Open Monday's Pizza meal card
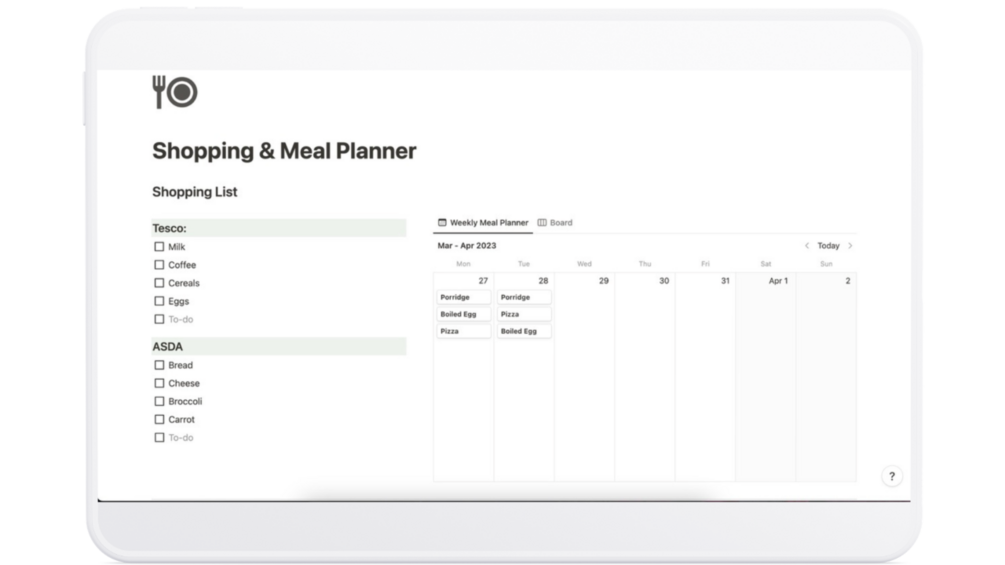This screenshot has width=1005, height=565. 464,331
